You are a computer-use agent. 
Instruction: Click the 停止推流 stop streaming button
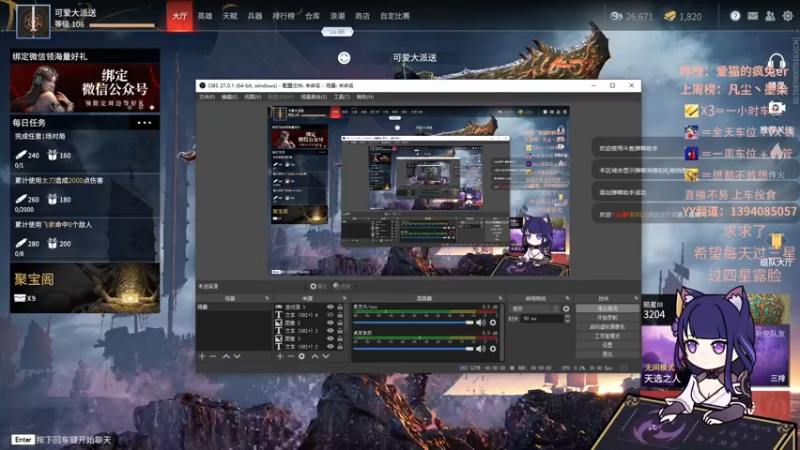click(607, 309)
